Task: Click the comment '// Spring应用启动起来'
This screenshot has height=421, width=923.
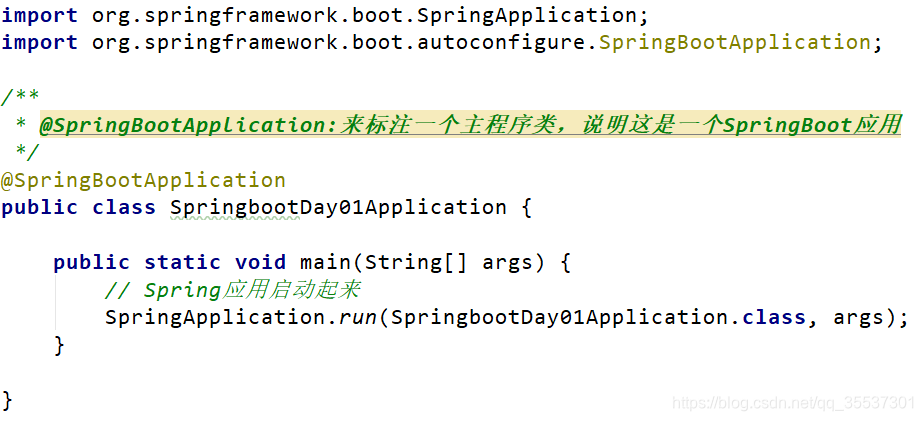Action: pyautogui.click(x=233, y=290)
